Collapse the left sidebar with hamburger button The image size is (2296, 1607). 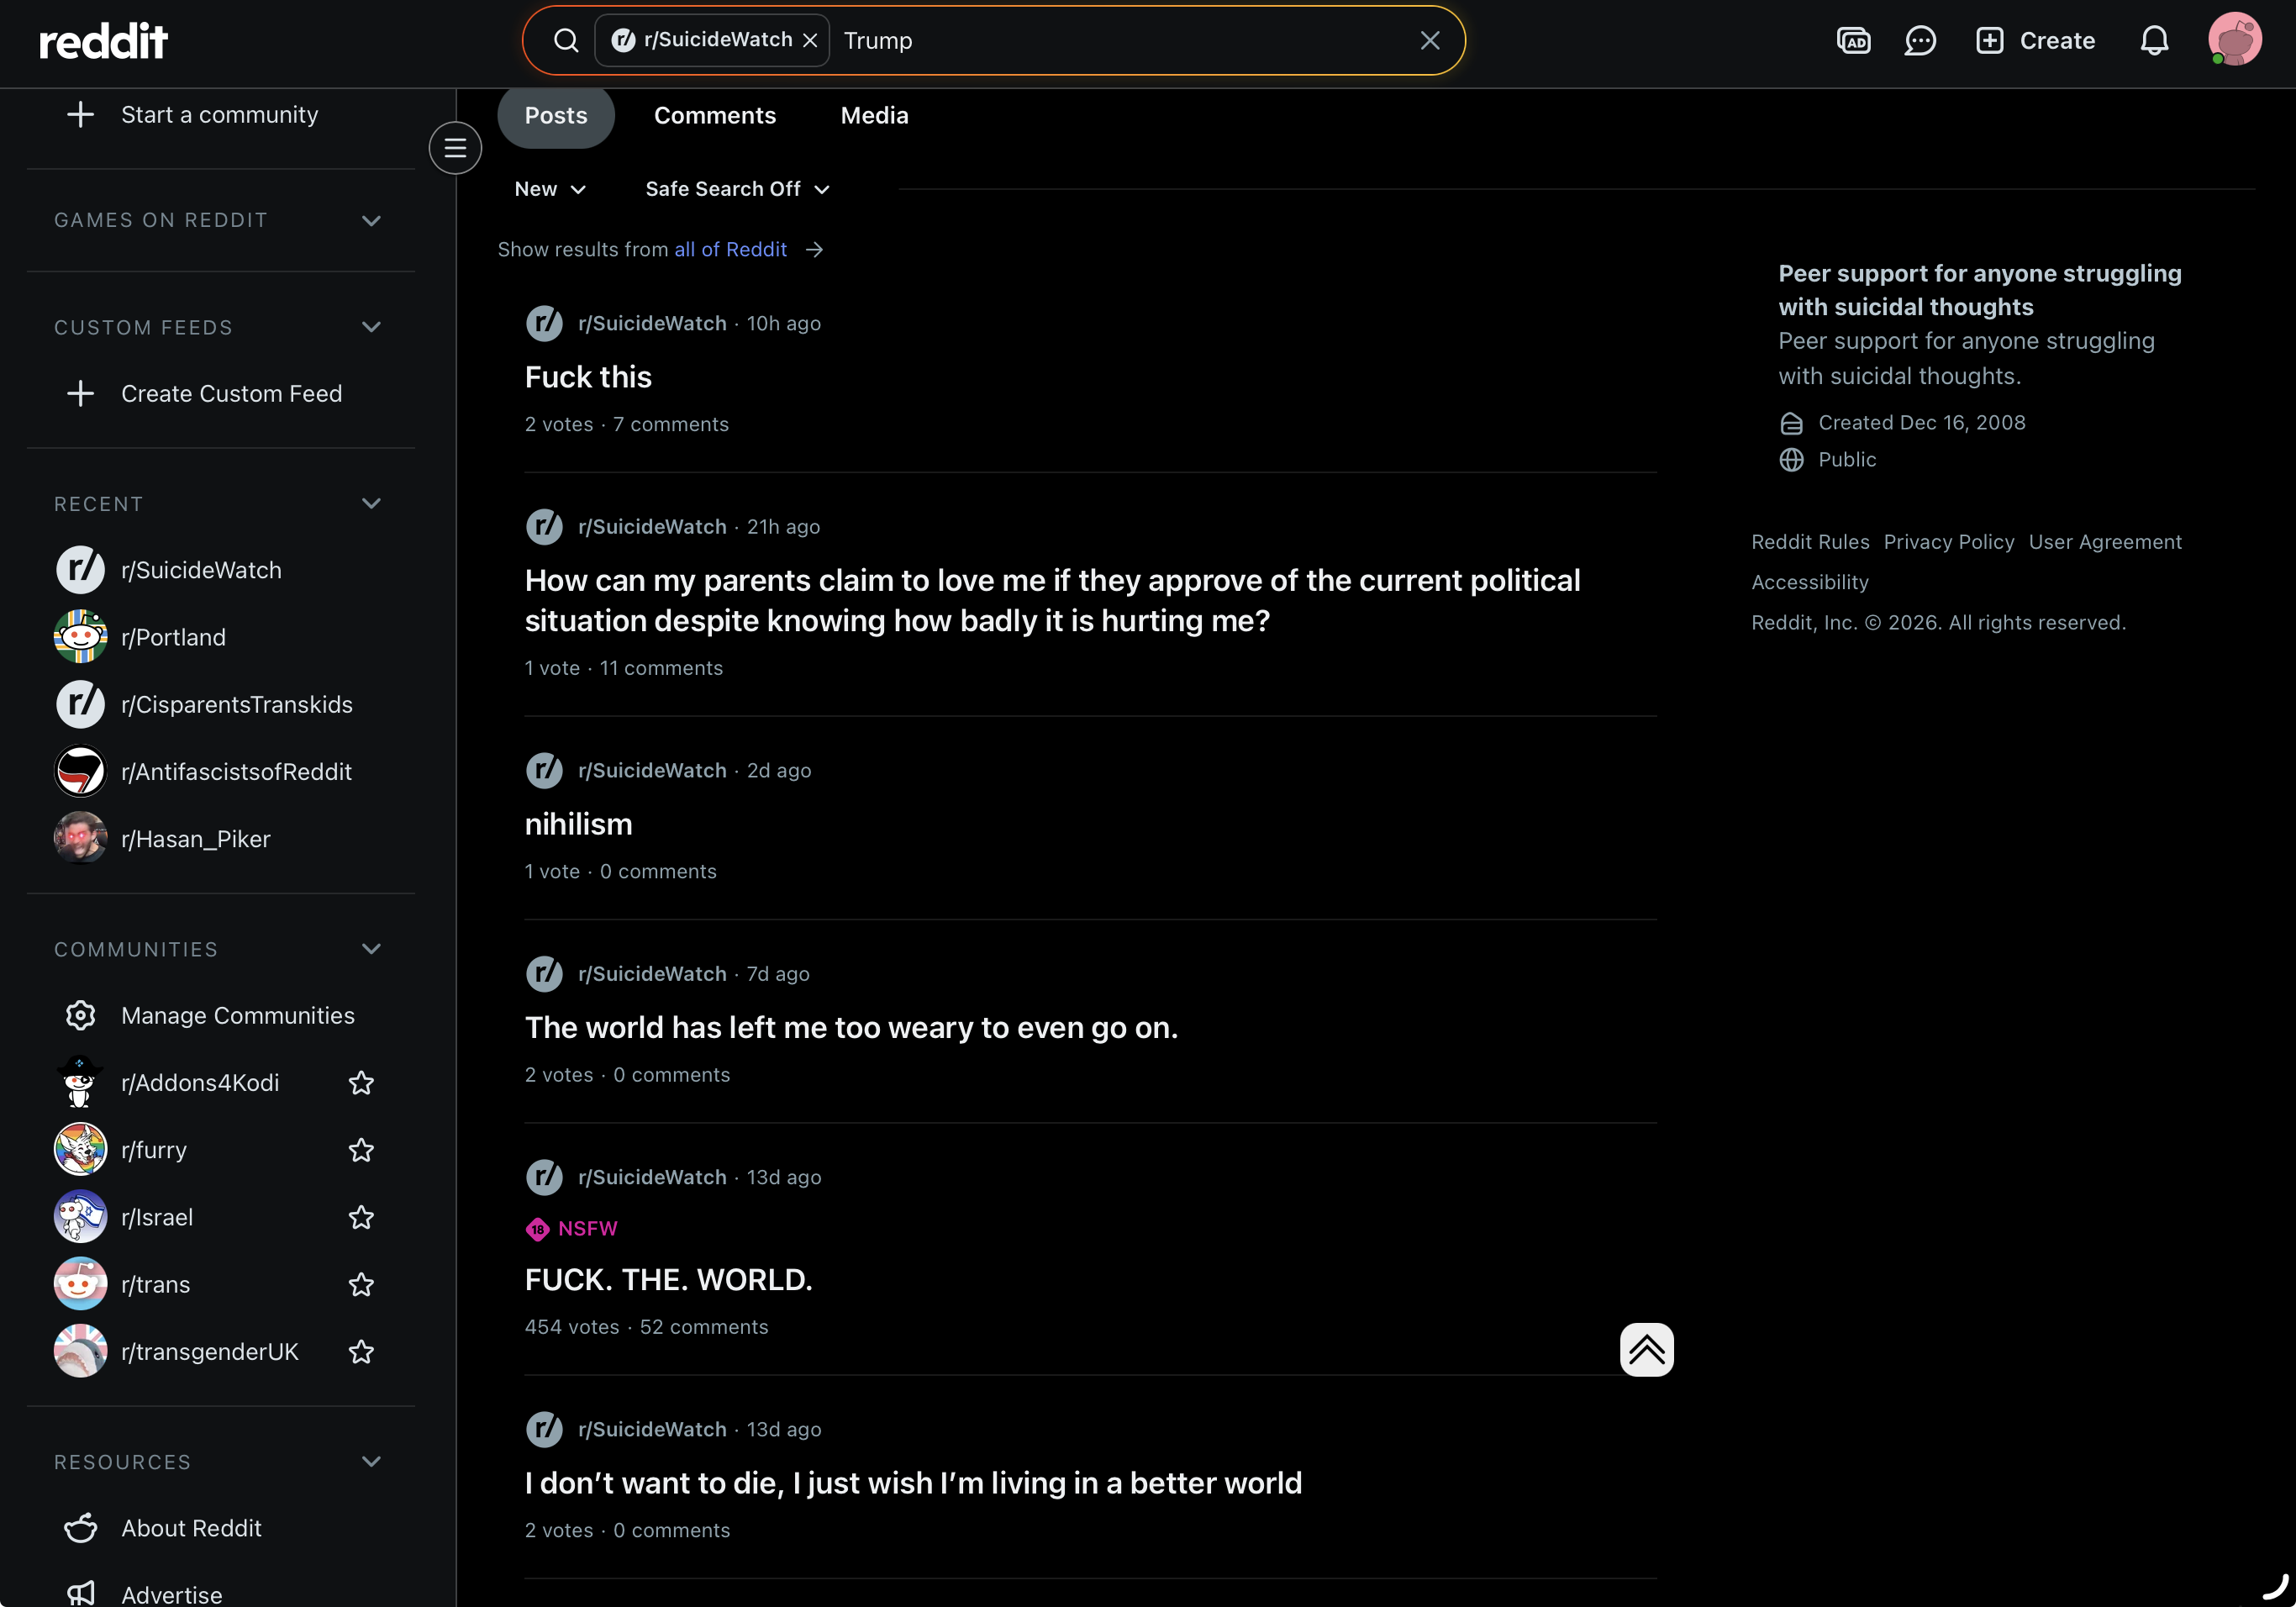(x=455, y=148)
